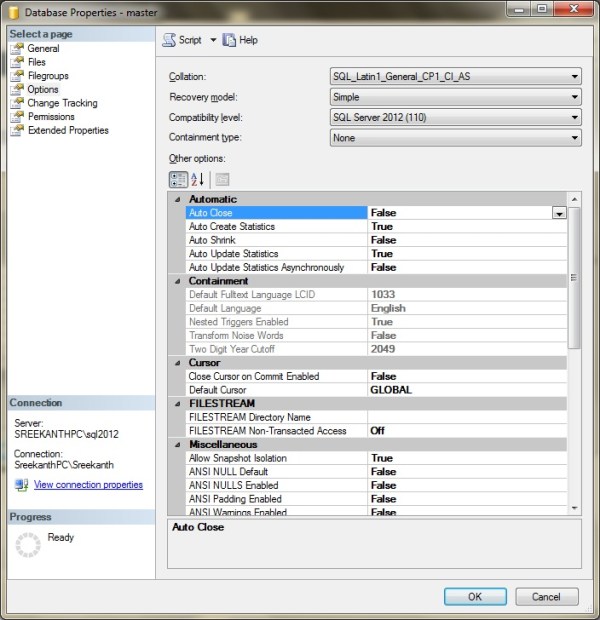
Task: Select the Permissions page
Action: click(51, 116)
